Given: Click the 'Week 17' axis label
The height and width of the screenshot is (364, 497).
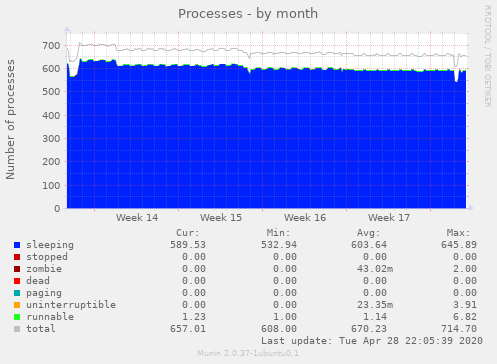Looking at the screenshot, I should point(389,218).
